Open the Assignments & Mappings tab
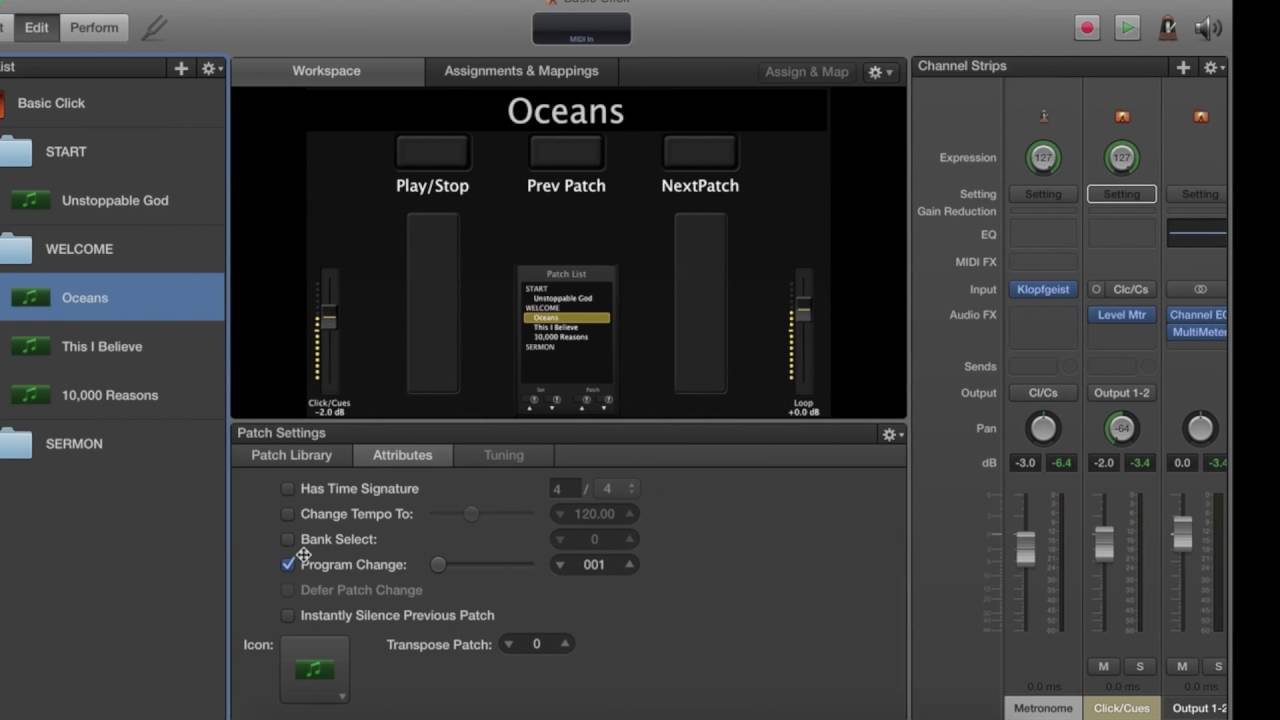The width and height of the screenshot is (1280, 720). pos(521,71)
